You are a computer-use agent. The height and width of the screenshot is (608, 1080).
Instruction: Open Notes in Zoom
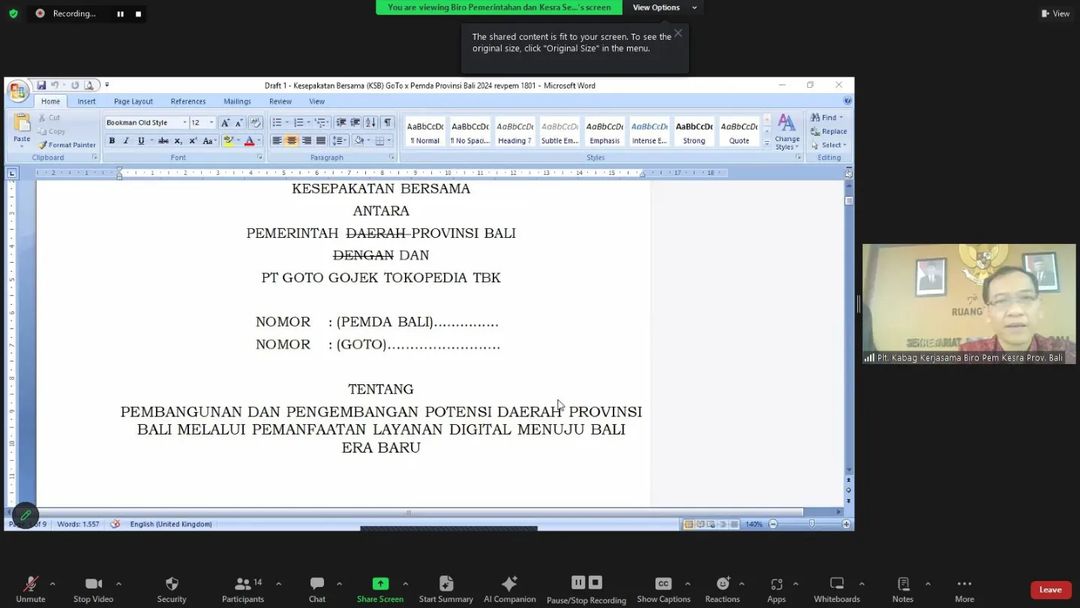(903, 589)
